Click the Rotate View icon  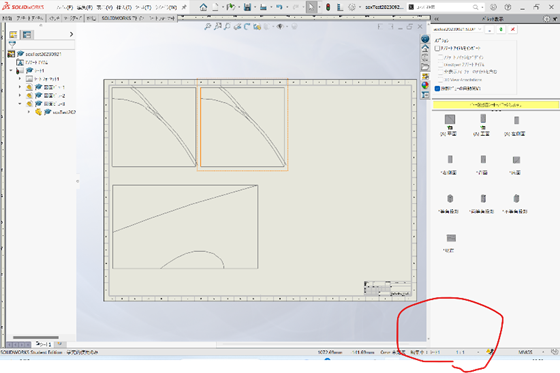tap(247, 26)
